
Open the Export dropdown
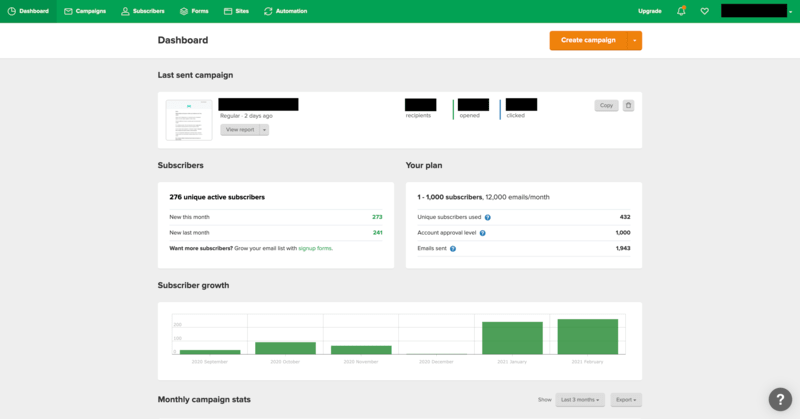(626, 400)
